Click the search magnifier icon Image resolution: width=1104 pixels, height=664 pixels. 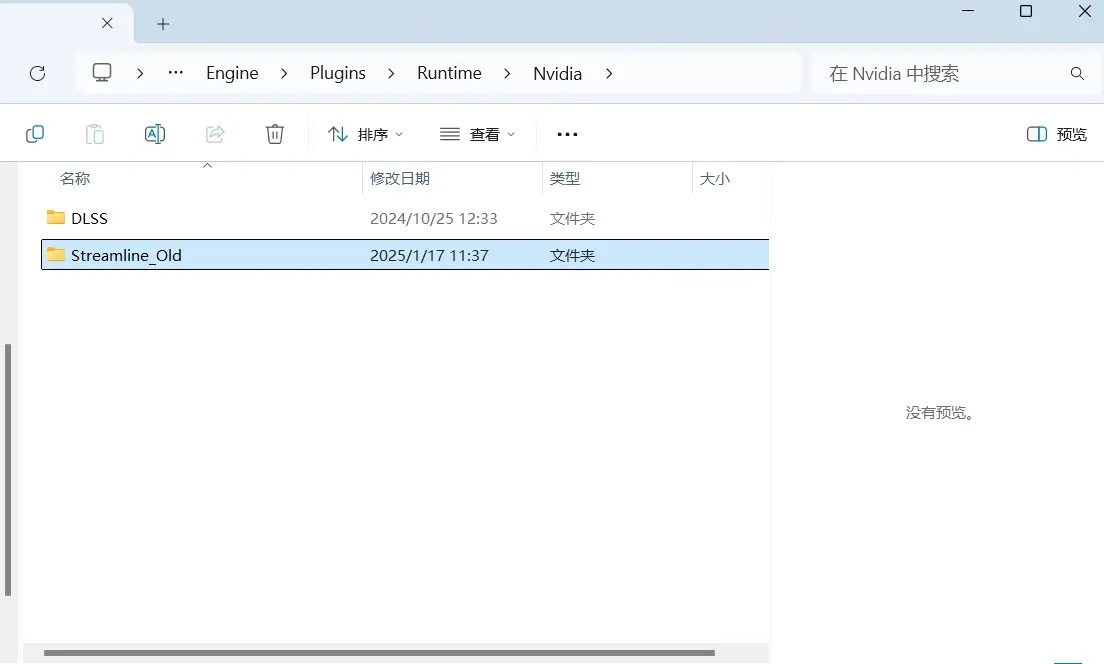pos(1077,73)
